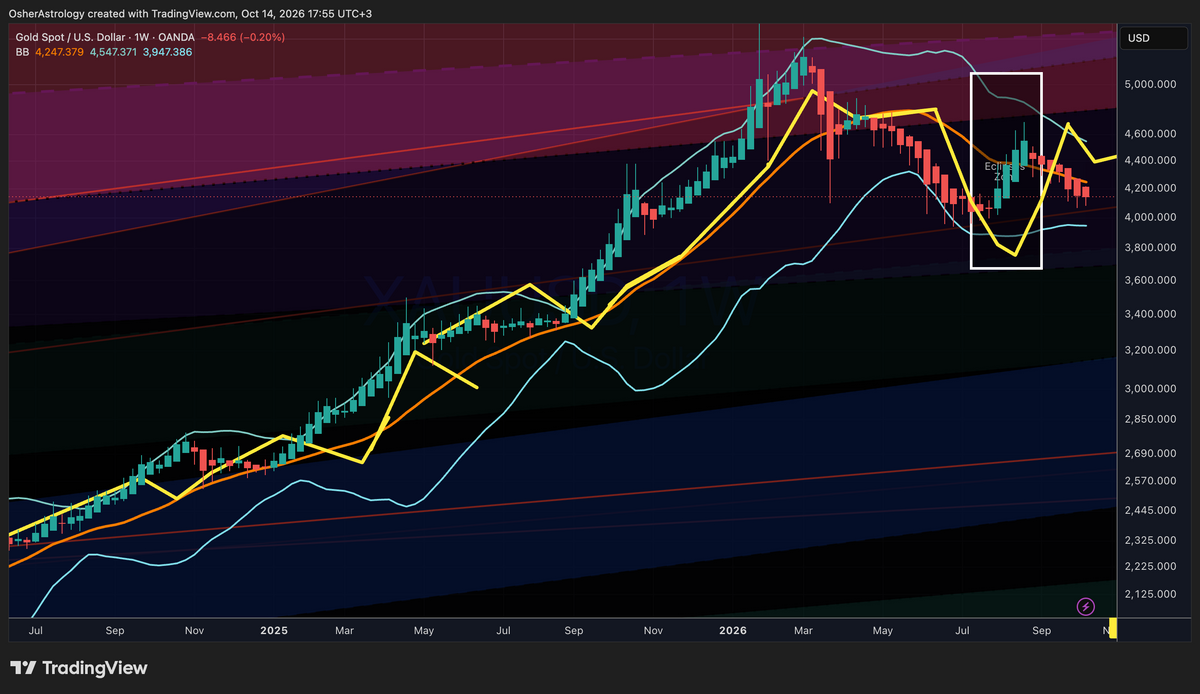Click the 2,570.000 price axis label
This screenshot has height=694, width=1200.
[1148, 481]
